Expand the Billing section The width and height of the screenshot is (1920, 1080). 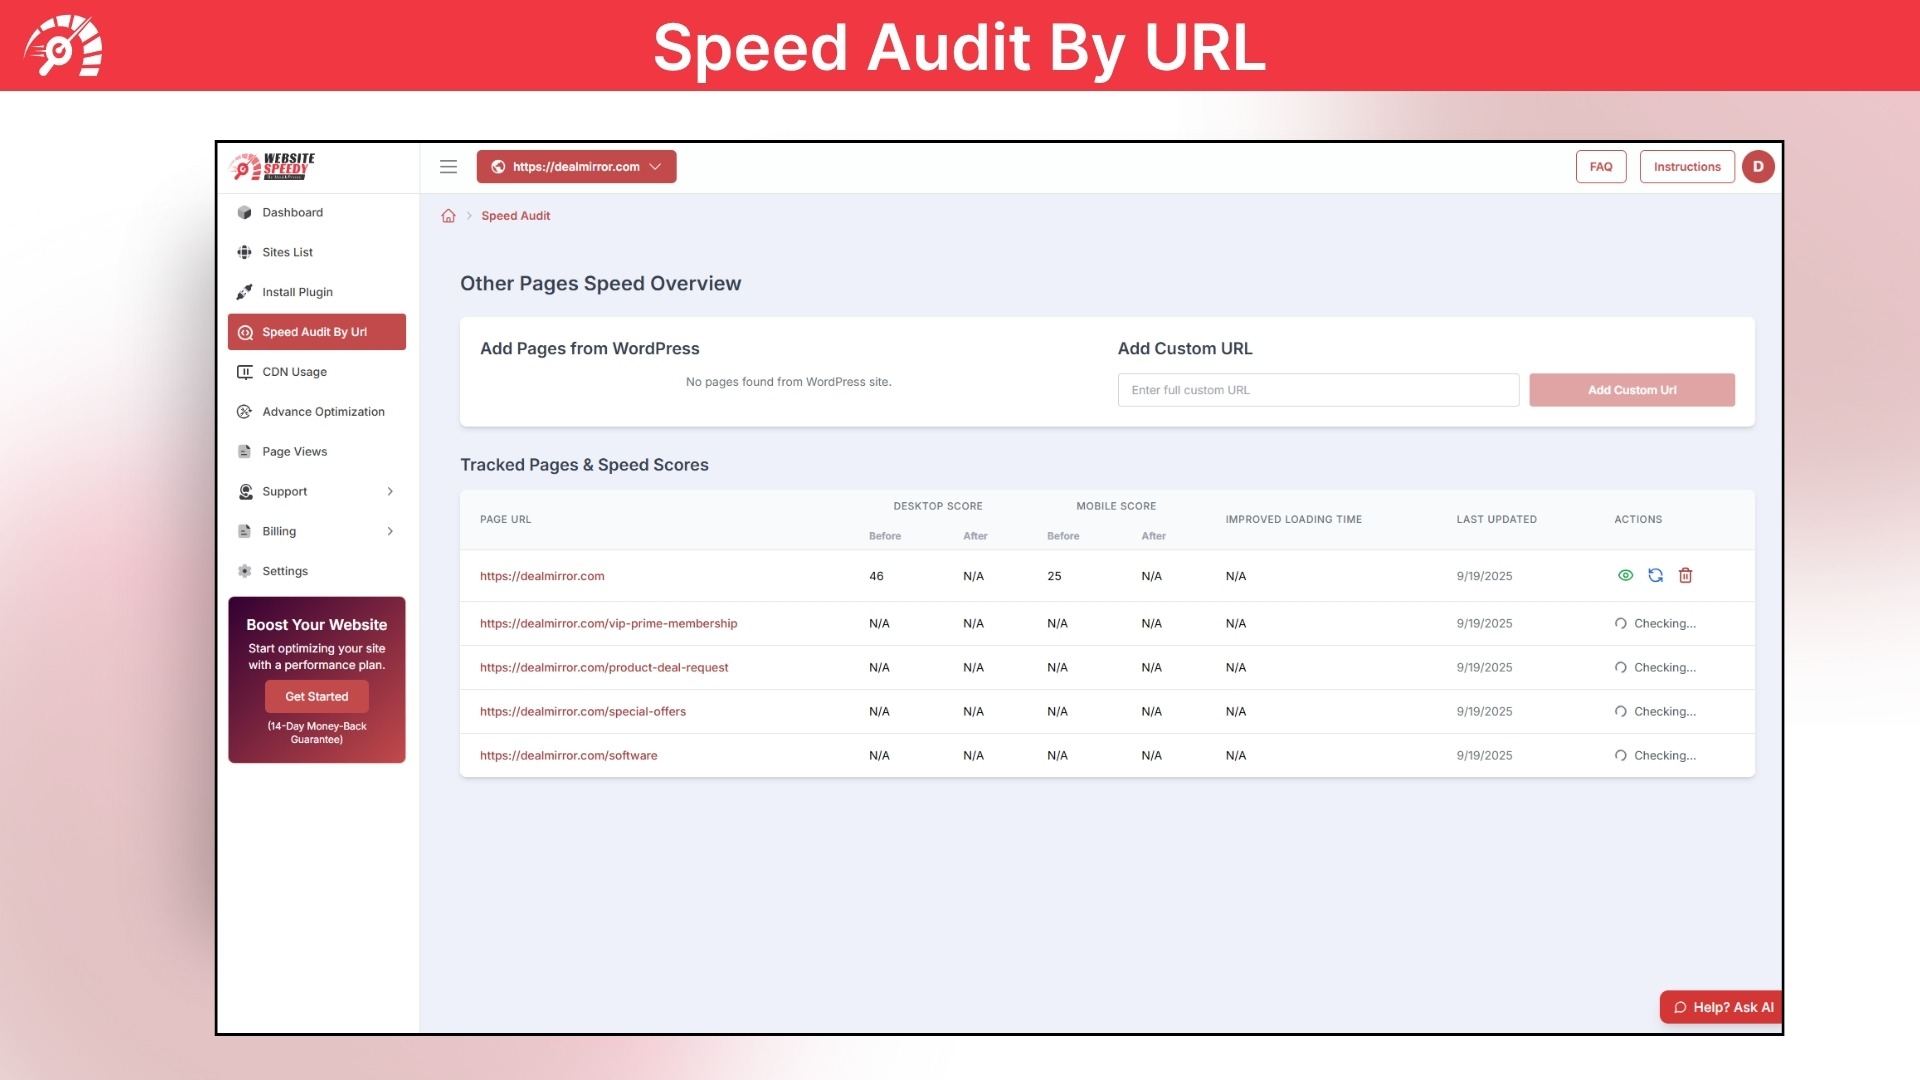tap(390, 531)
